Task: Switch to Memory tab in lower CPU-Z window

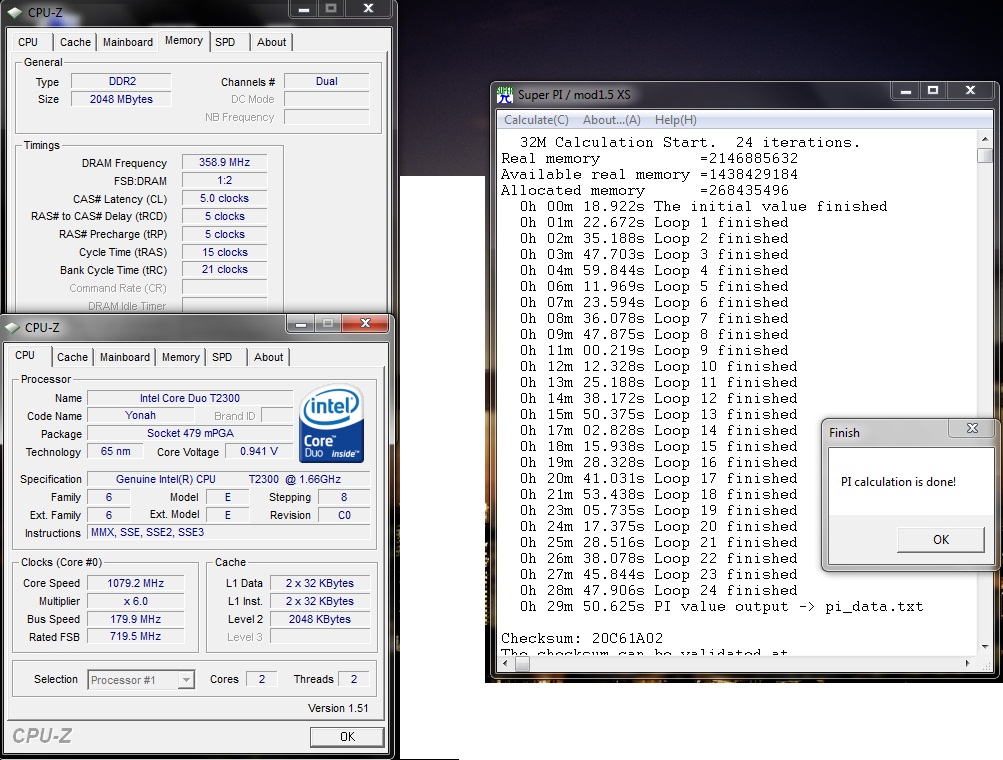Action: pos(180,357)
